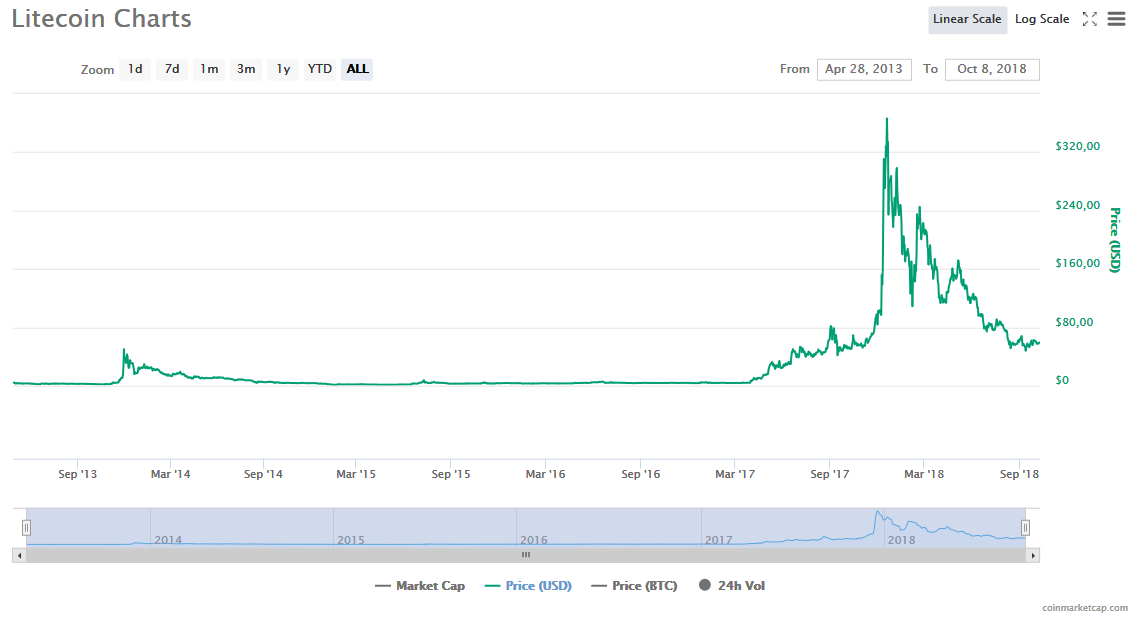Click the Sep '13 axis label
1145x629 pixels.
[x=77, y=474]
